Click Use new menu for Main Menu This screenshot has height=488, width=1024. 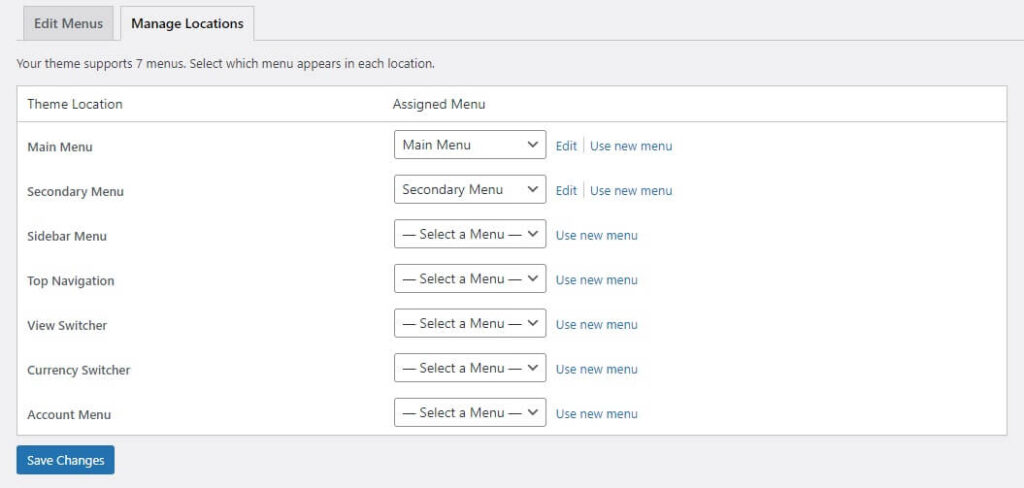pyautogui.click(x=631, y=146)
